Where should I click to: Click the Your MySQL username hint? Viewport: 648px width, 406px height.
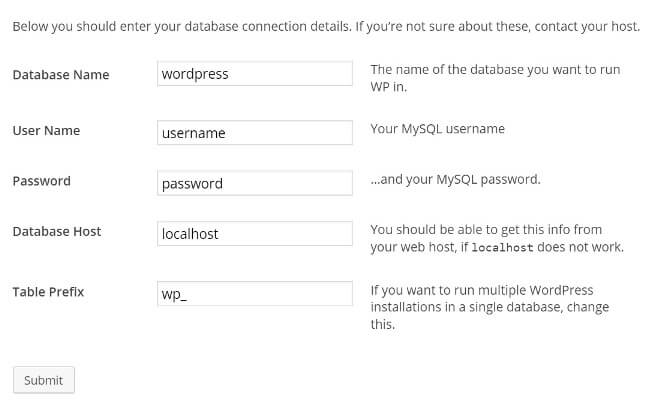click(437, 129)
